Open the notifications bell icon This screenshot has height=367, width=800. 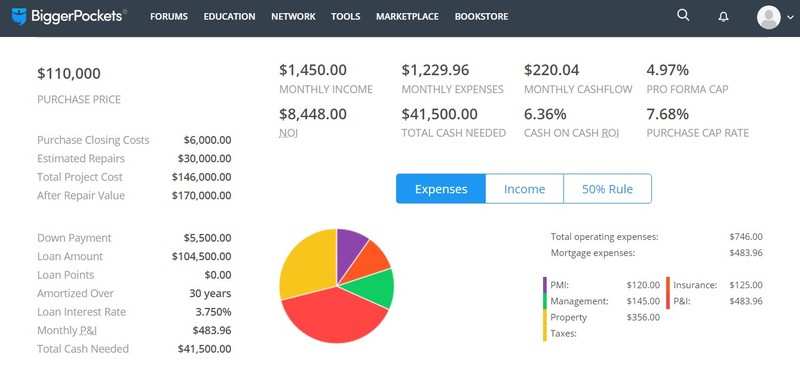click(723, 17)
